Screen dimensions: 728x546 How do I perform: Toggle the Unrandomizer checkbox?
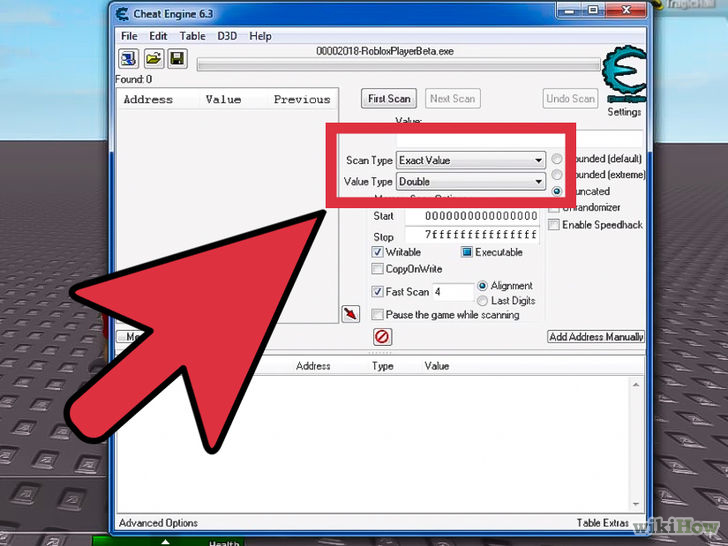coord(554,208)
